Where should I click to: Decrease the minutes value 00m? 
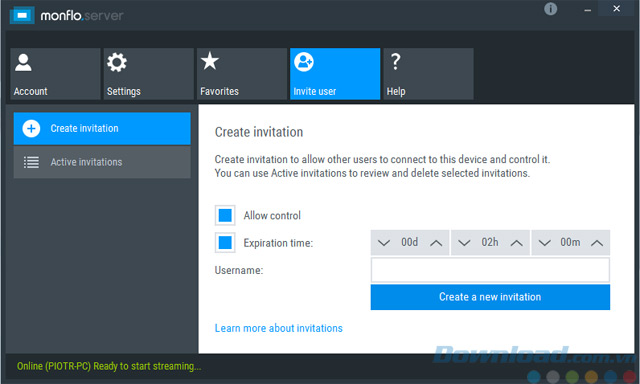coord(544,243)
